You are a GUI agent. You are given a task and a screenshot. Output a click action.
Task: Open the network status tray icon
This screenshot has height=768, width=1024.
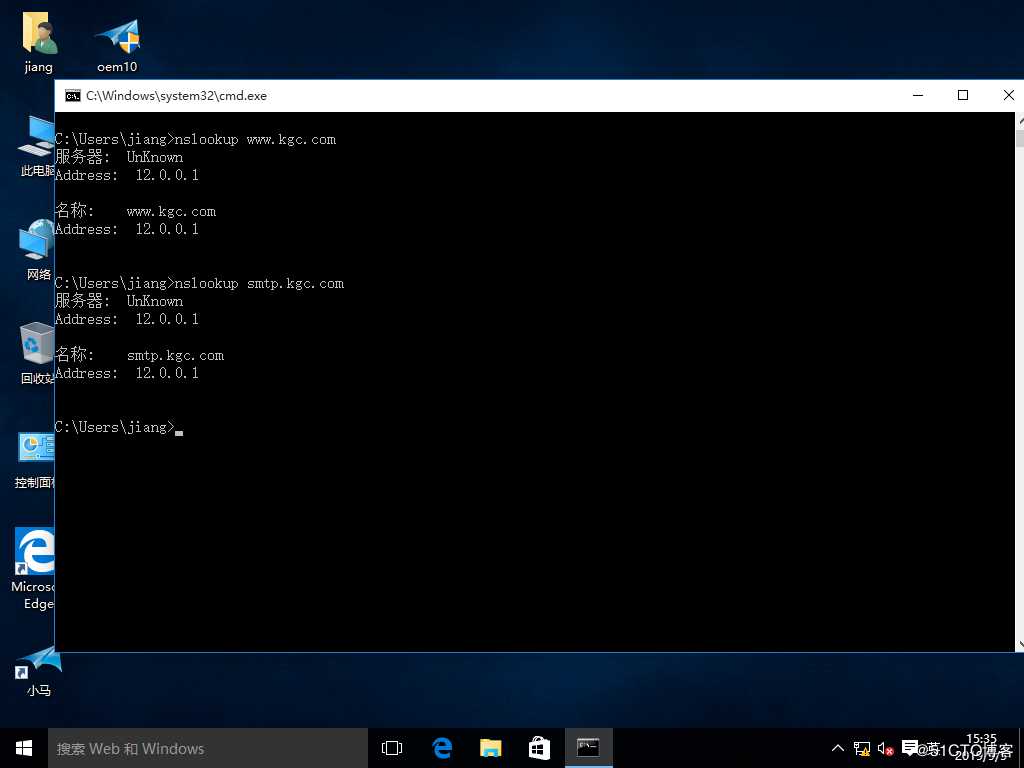pyautogui.click(x=862, y=748)
